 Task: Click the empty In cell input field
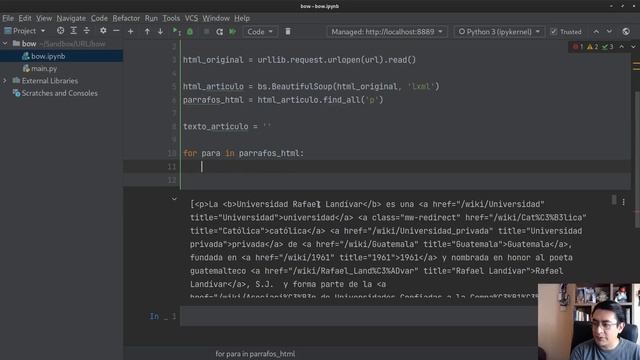[x=359, y=316]
